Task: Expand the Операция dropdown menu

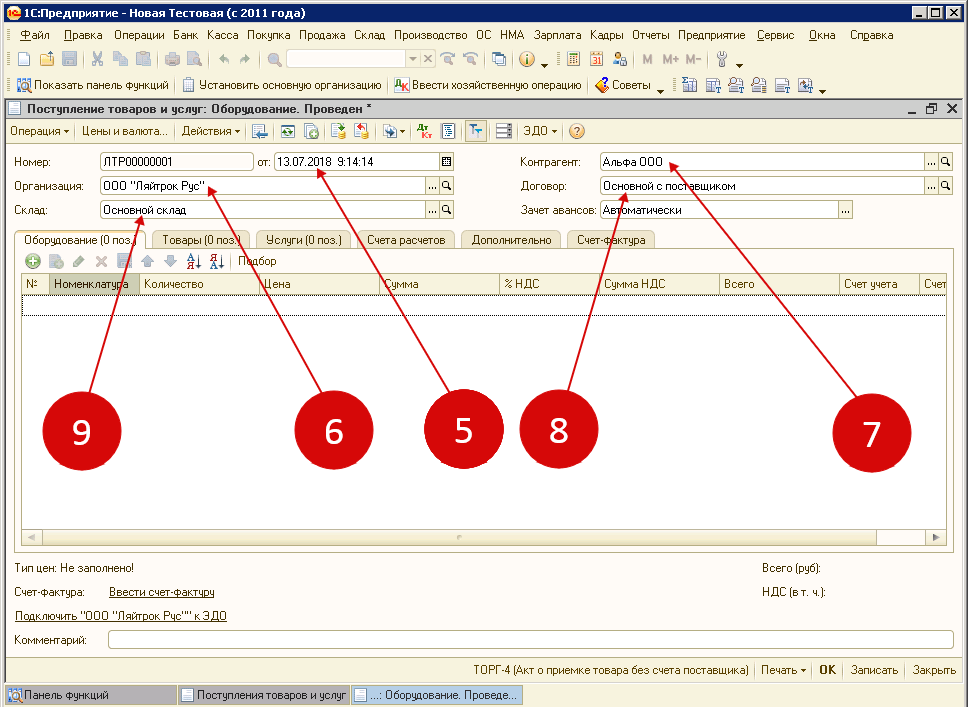Action: (39, 131)
